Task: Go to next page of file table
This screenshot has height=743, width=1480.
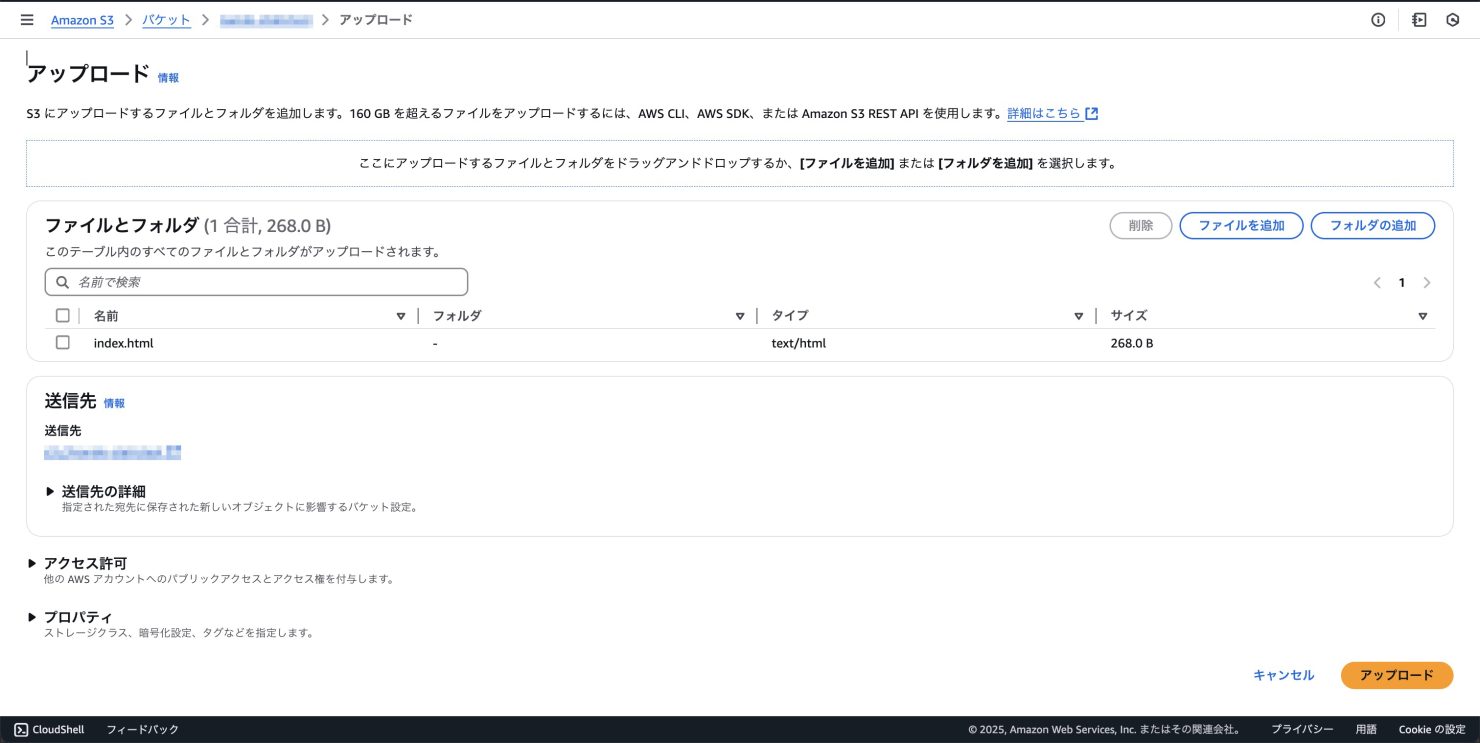Action: coord(1427,283)
